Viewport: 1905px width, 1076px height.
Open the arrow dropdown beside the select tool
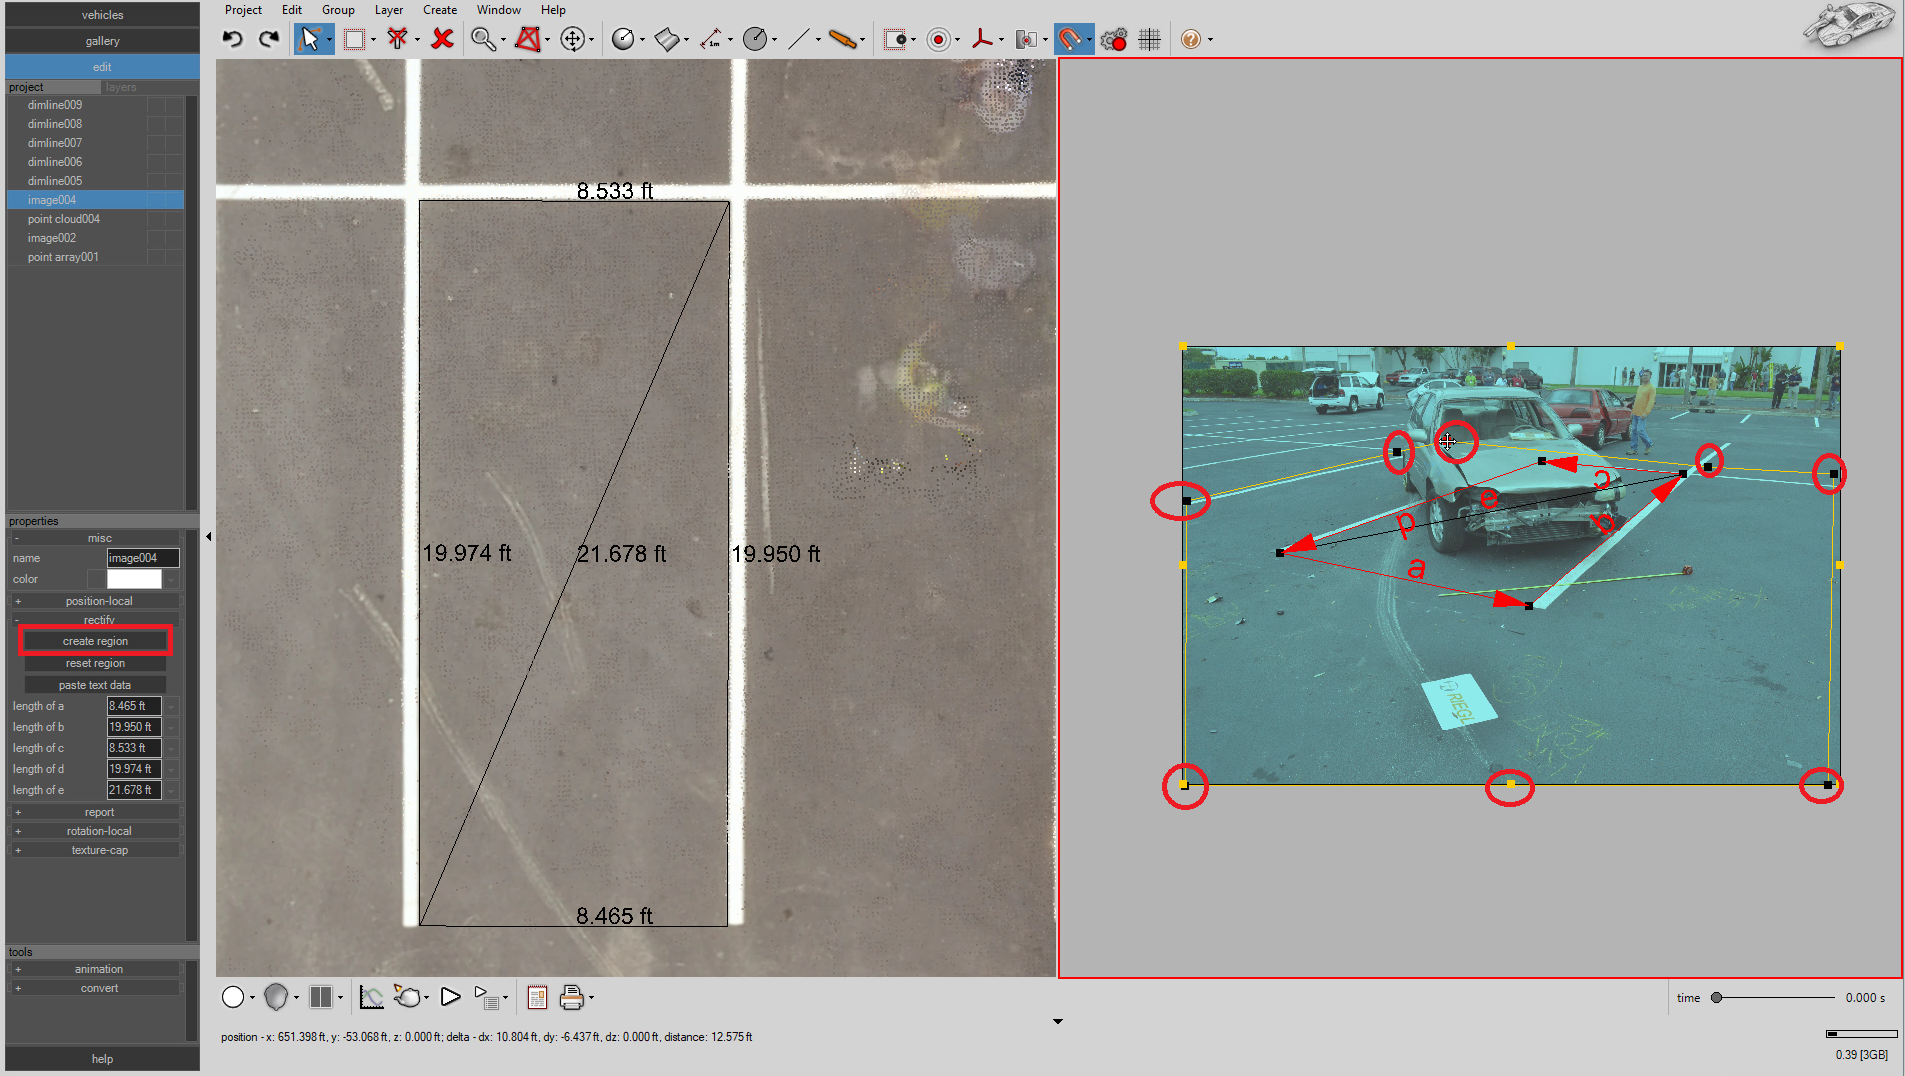click(x=329, y=40)
